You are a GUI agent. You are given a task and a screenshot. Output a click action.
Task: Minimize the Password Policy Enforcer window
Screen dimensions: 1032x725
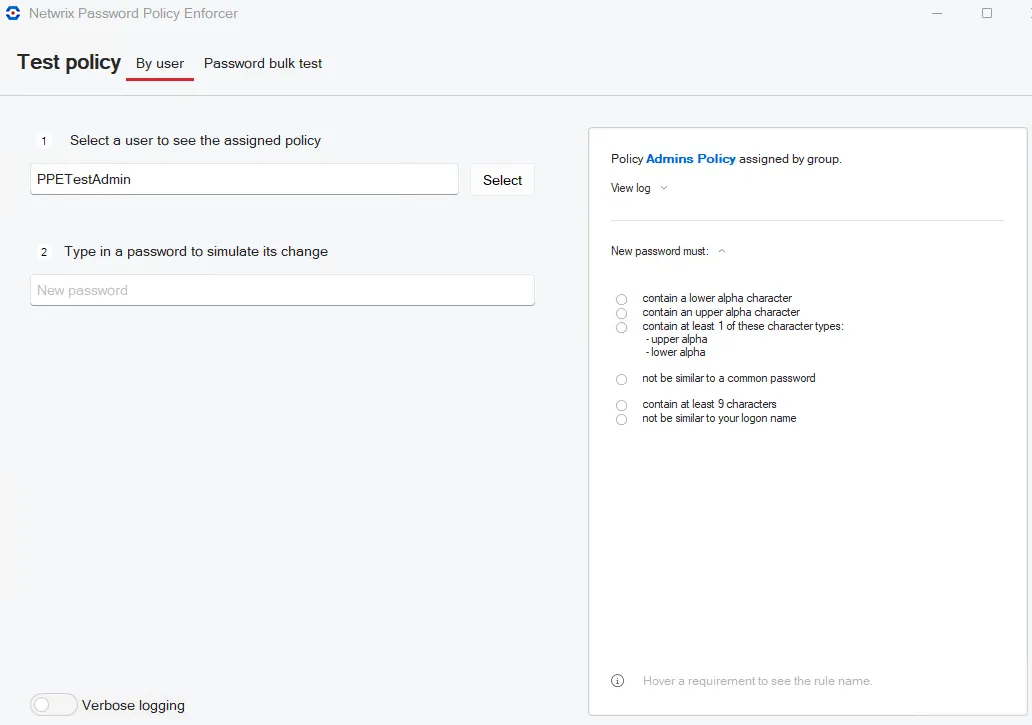tap(937, 13)
